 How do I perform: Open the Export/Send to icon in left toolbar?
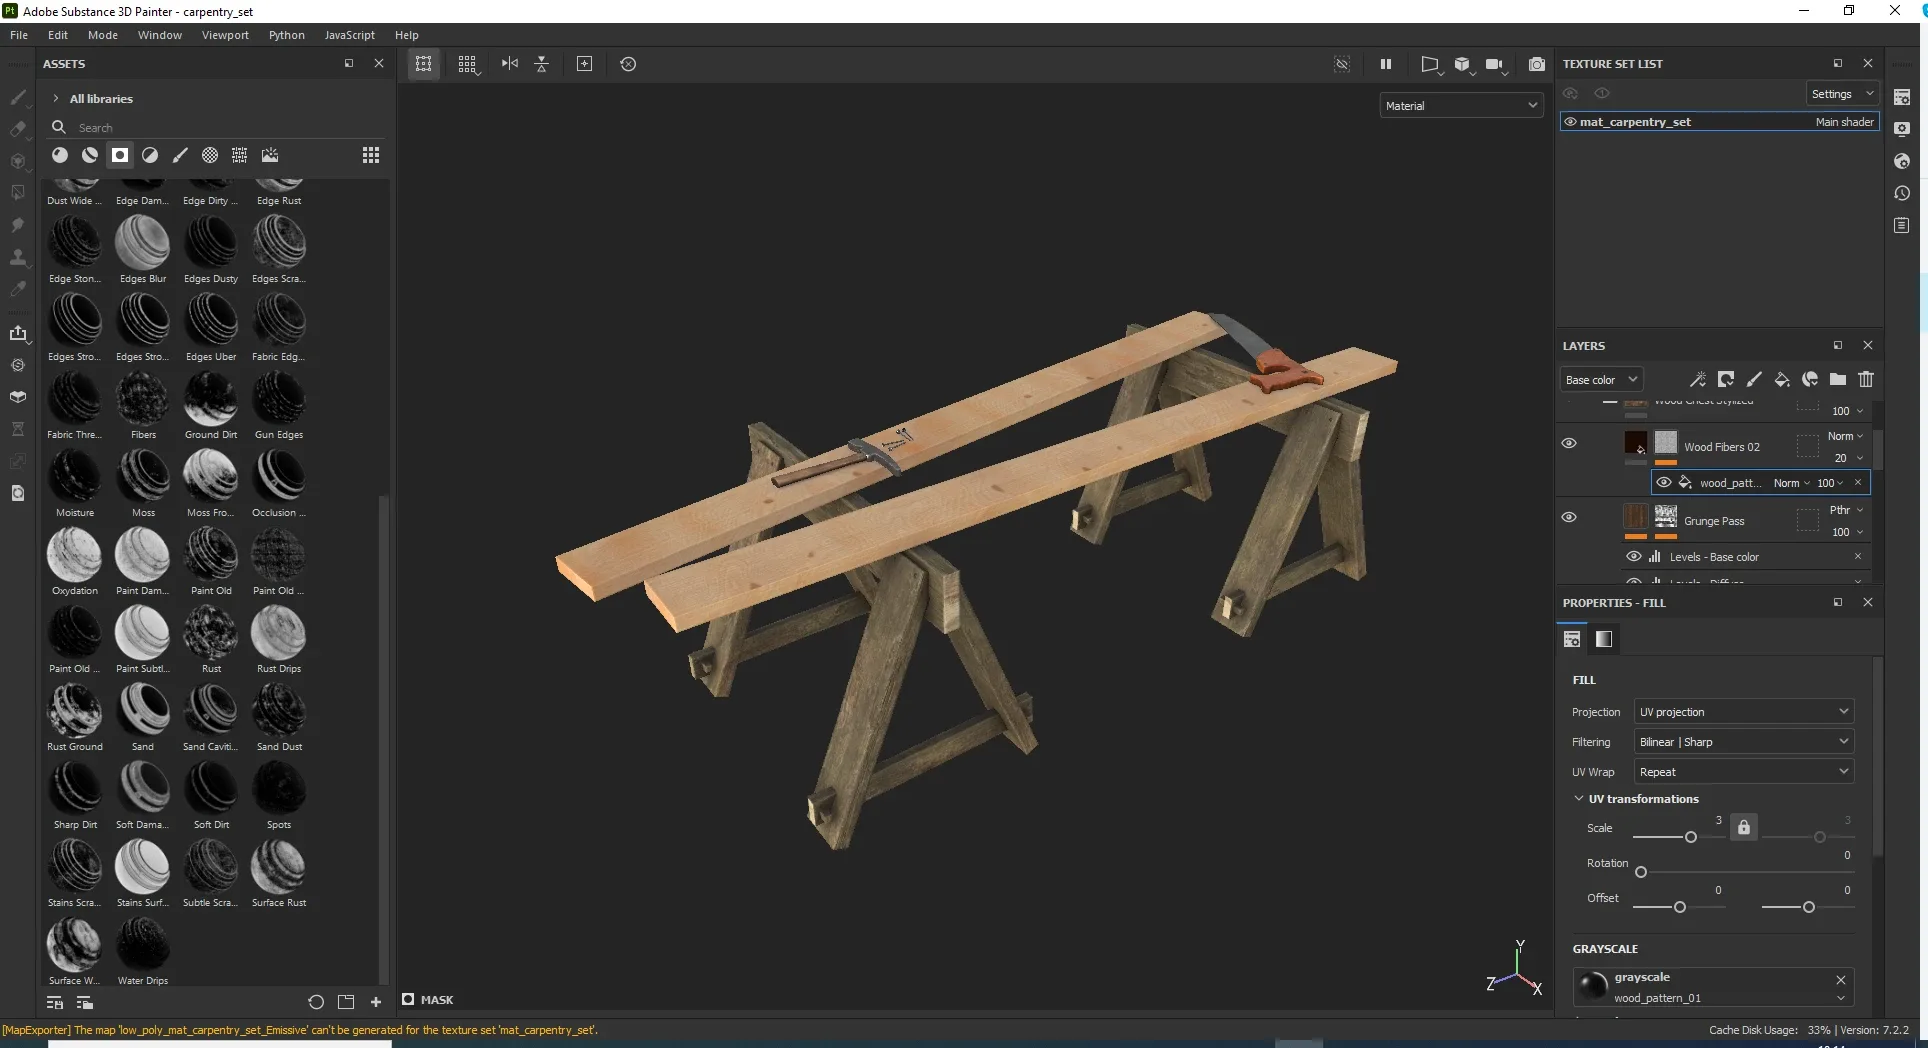tap(18, 333)
